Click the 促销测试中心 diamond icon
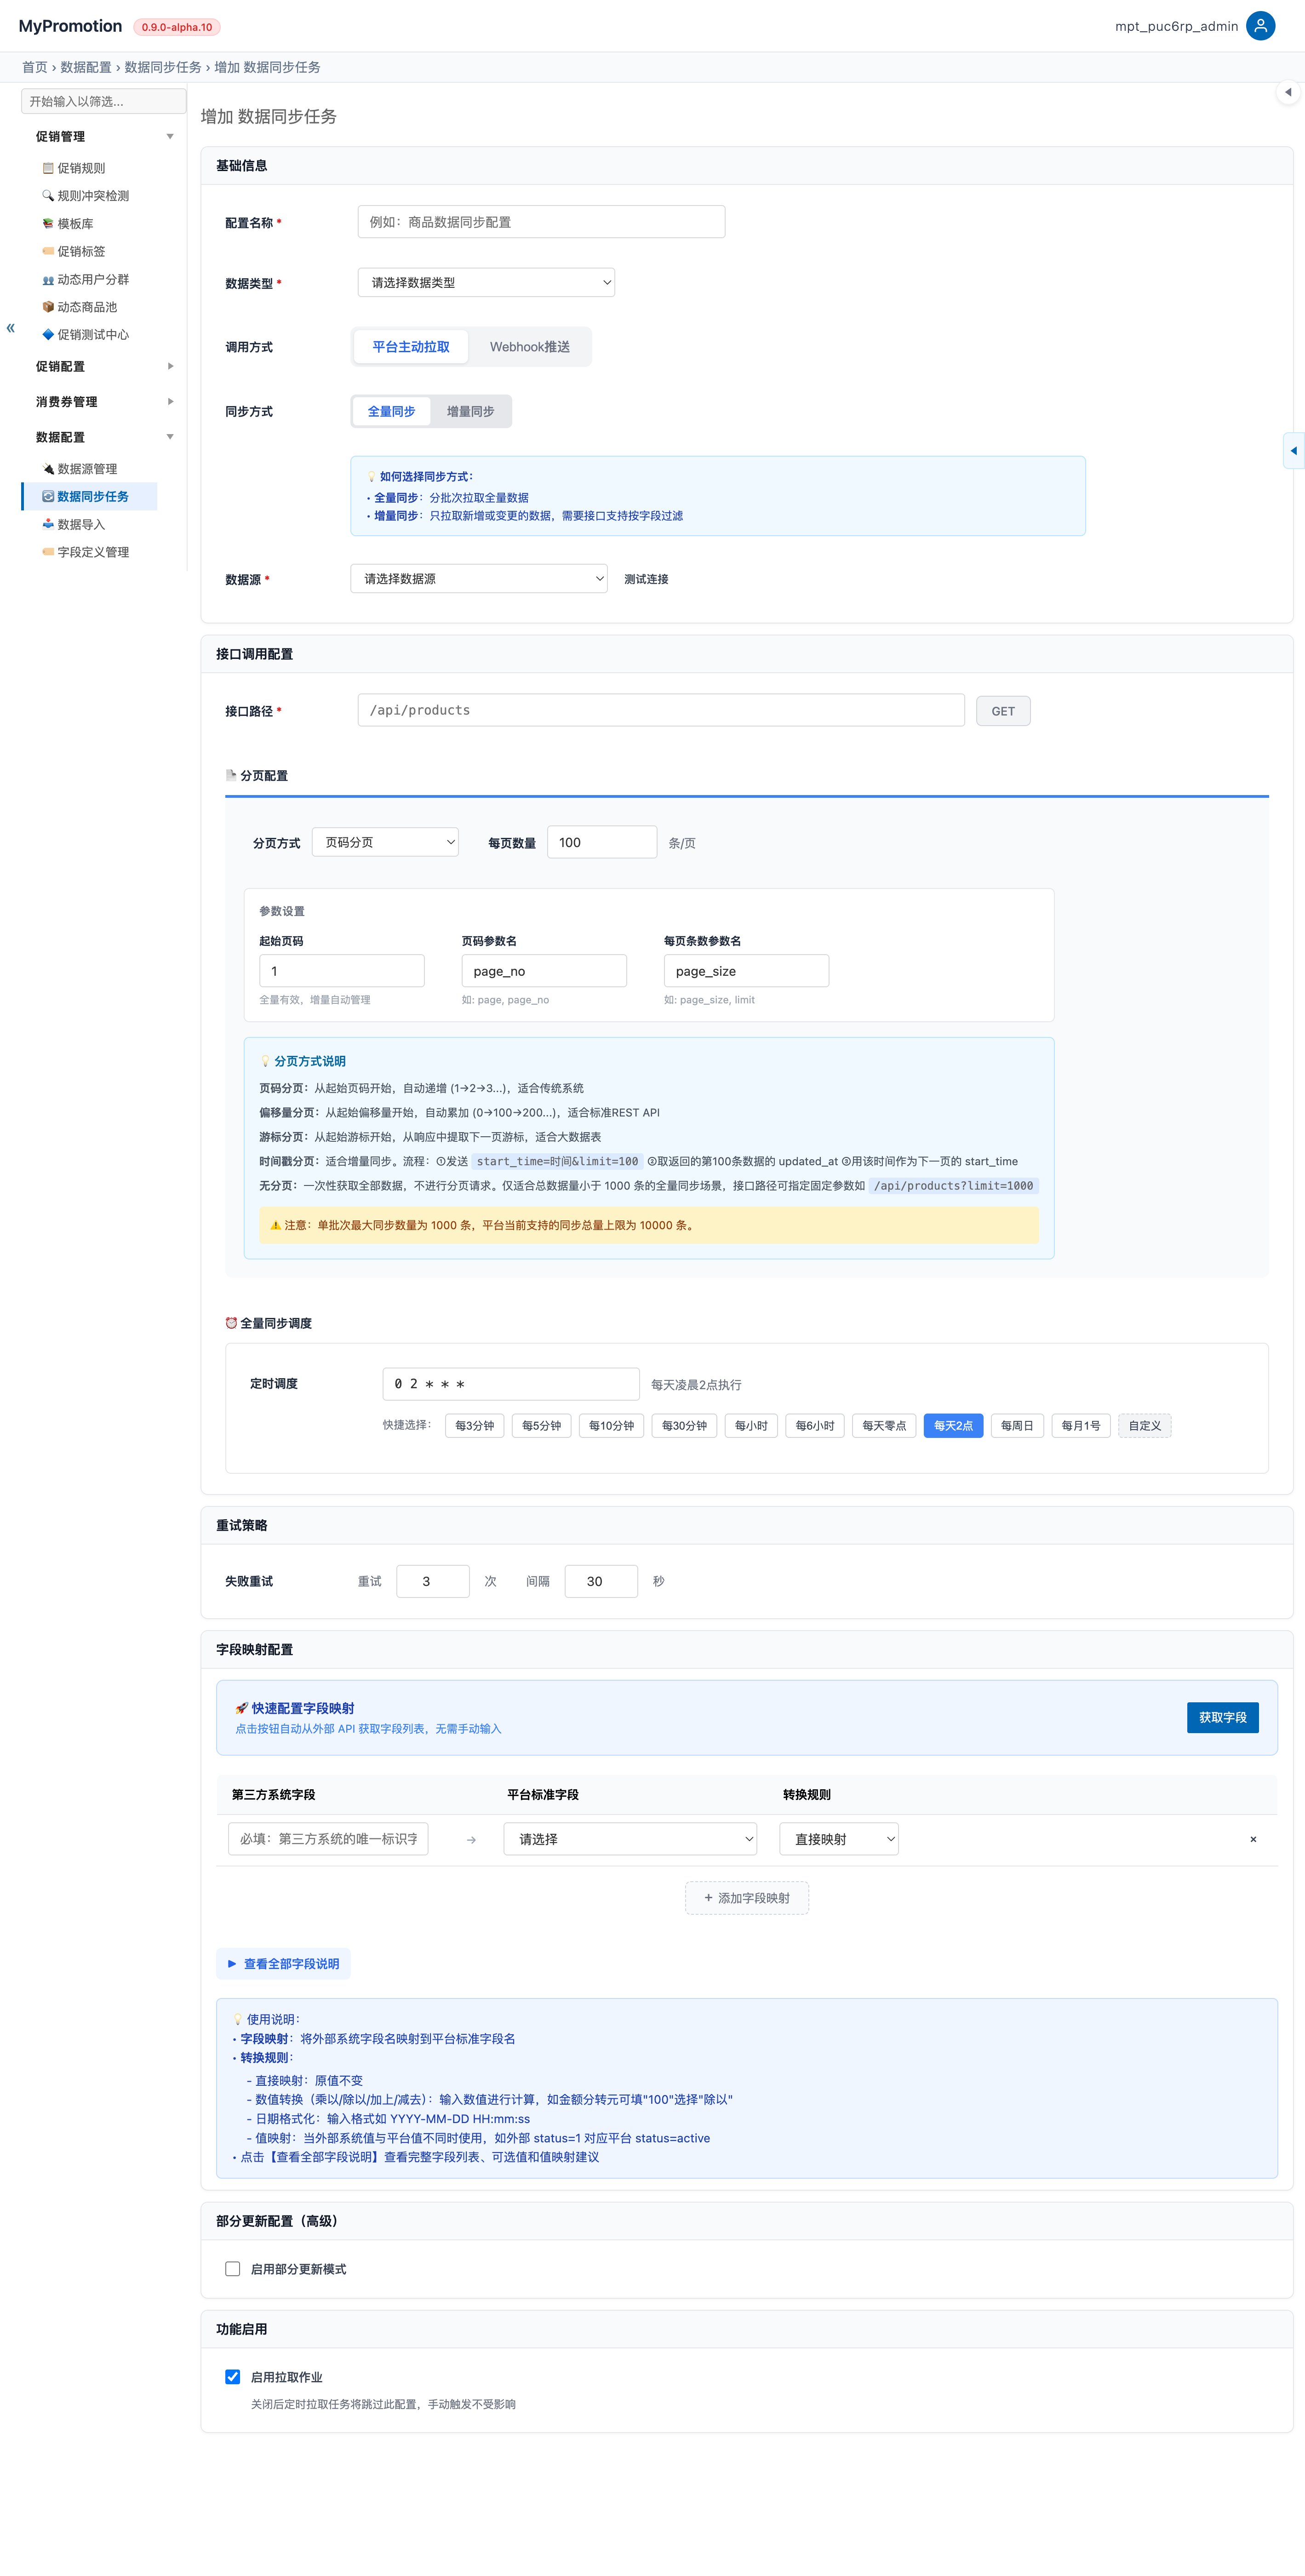1305x2576 pixels. coord(48,335)
